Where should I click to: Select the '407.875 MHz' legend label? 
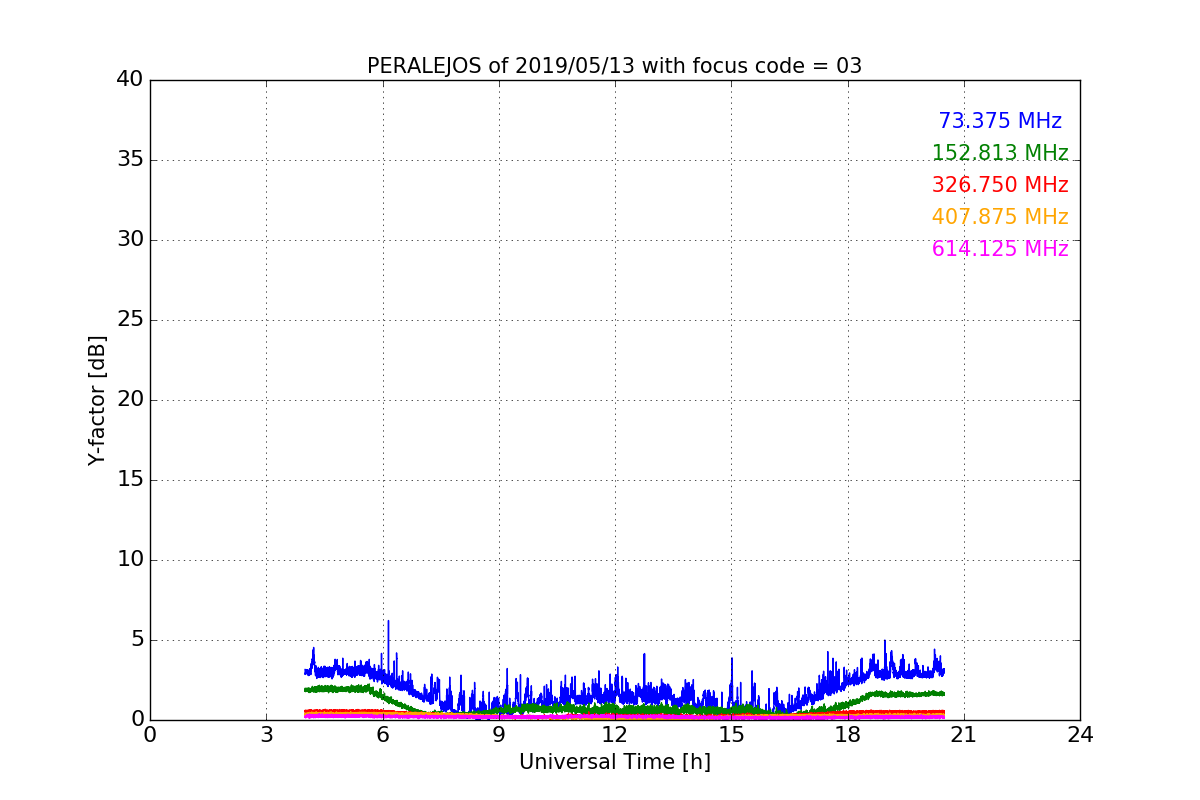pyautogui.click(x=1000, y=217)
